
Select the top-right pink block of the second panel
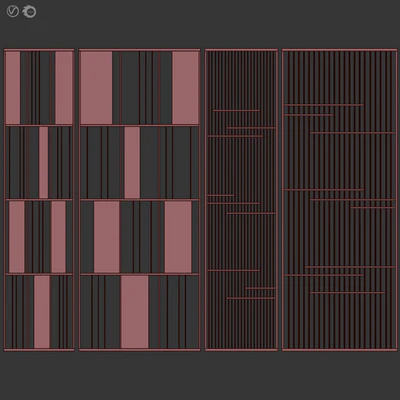click(185, 88)
